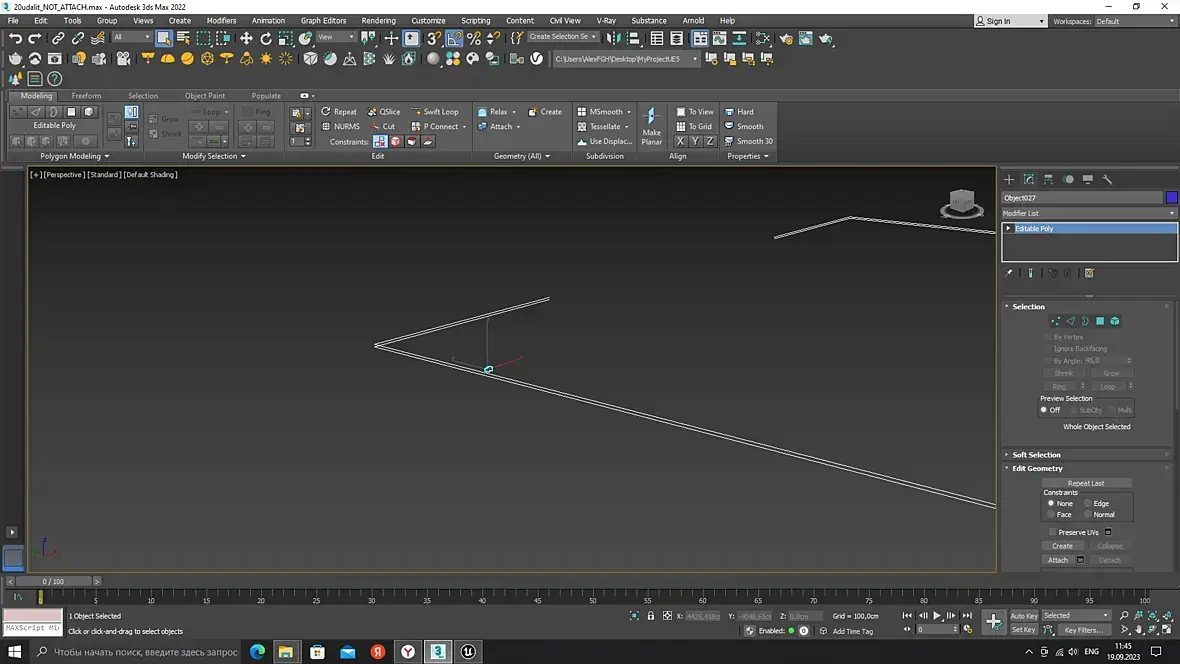The height and width of the screenshot is (664, 1180).
Task: Open the Utilities wrench panel
Action: coord(1107,179)
